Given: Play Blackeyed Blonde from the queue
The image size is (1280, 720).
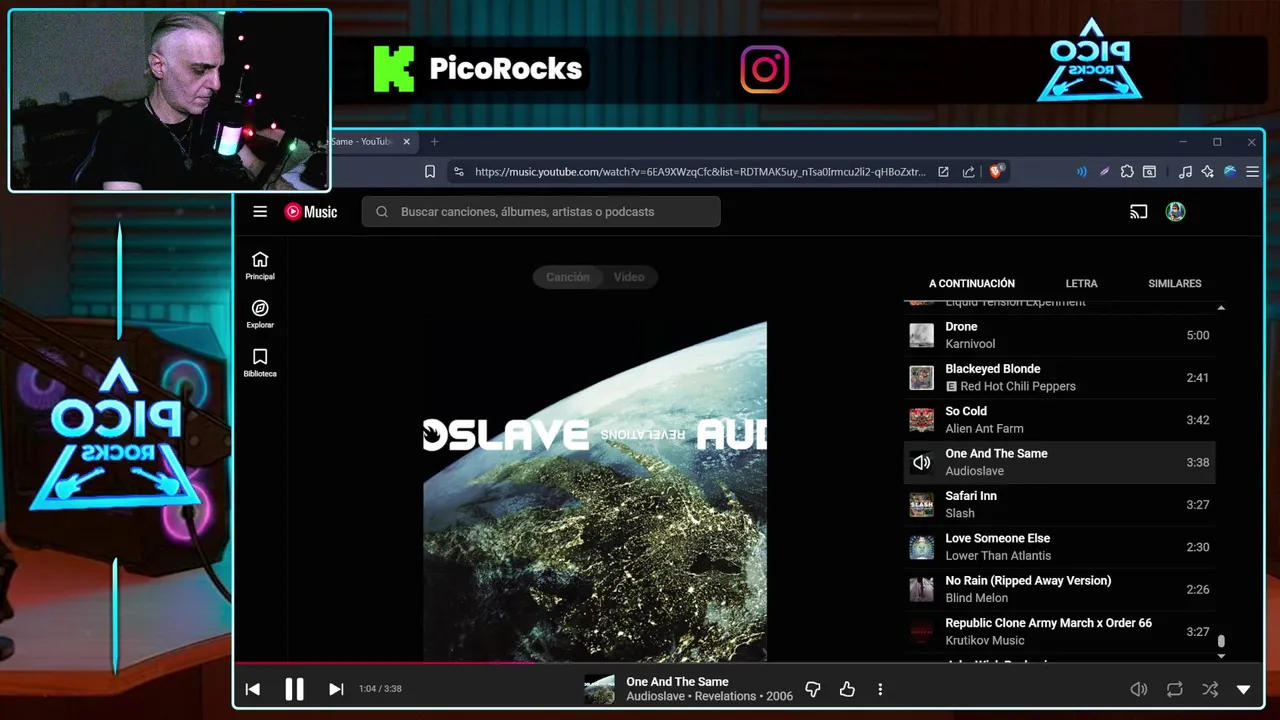Looking at the screenshot, I should point(1060,377).
